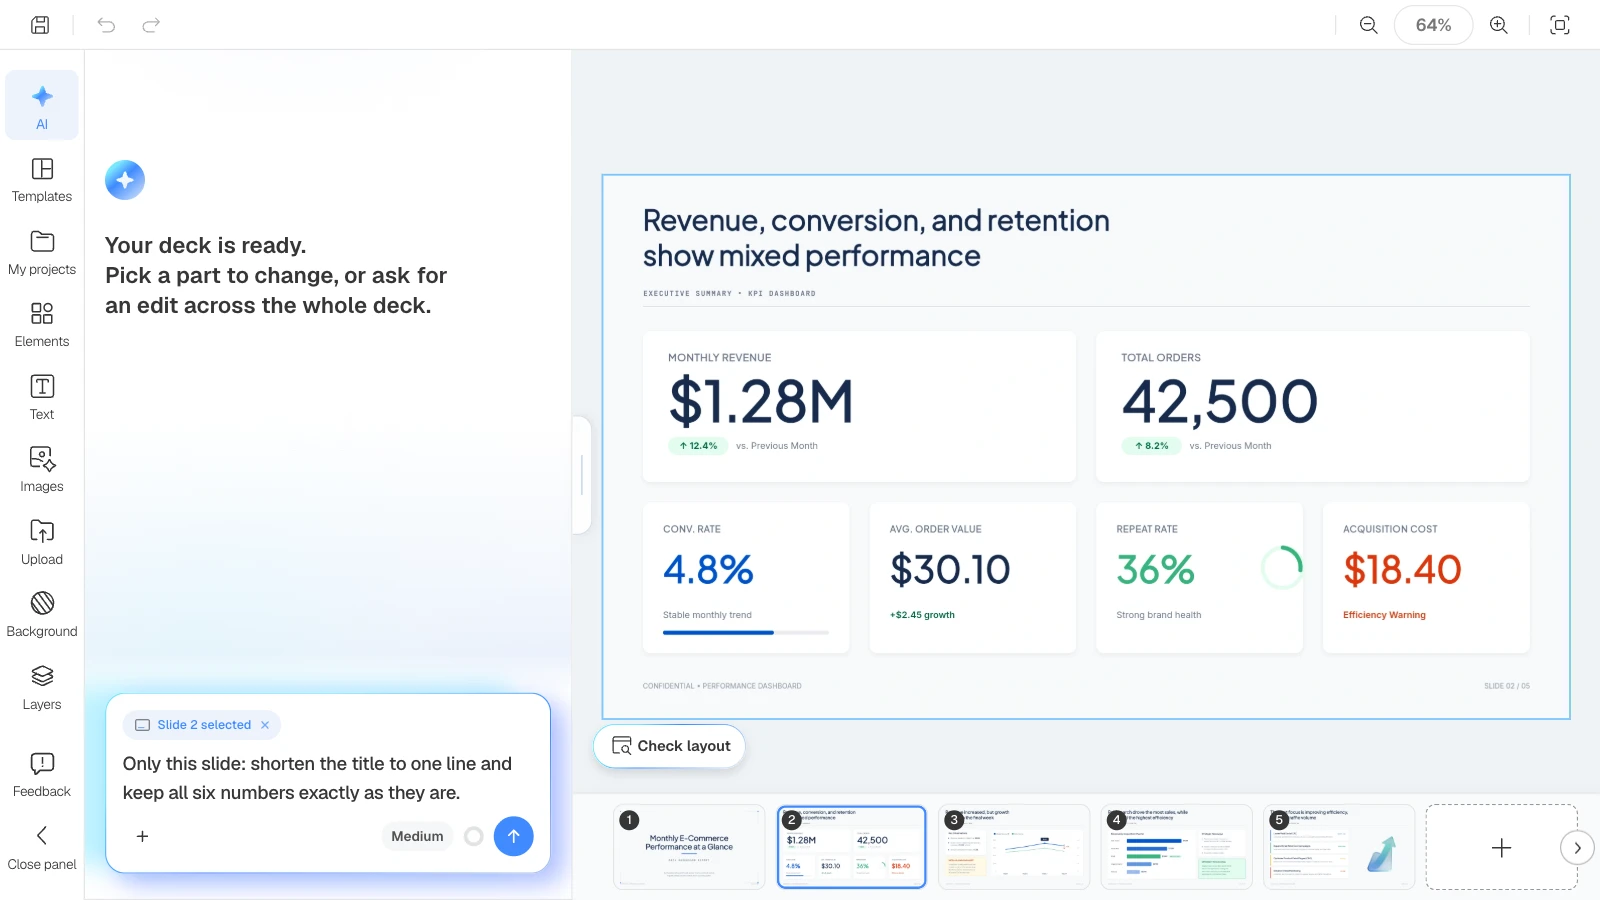This screenshot has width=1600, height=900.
Task: Click the Check layout button
Action: click(x=670, y=746)
